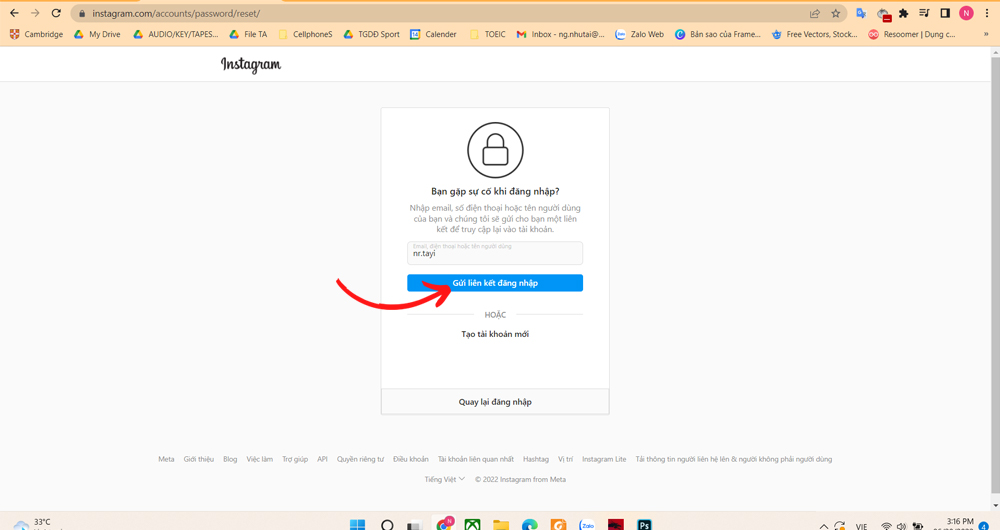The image size is (1000, 530).
Task: Click the VIE input language indicator
Action: 862,526
